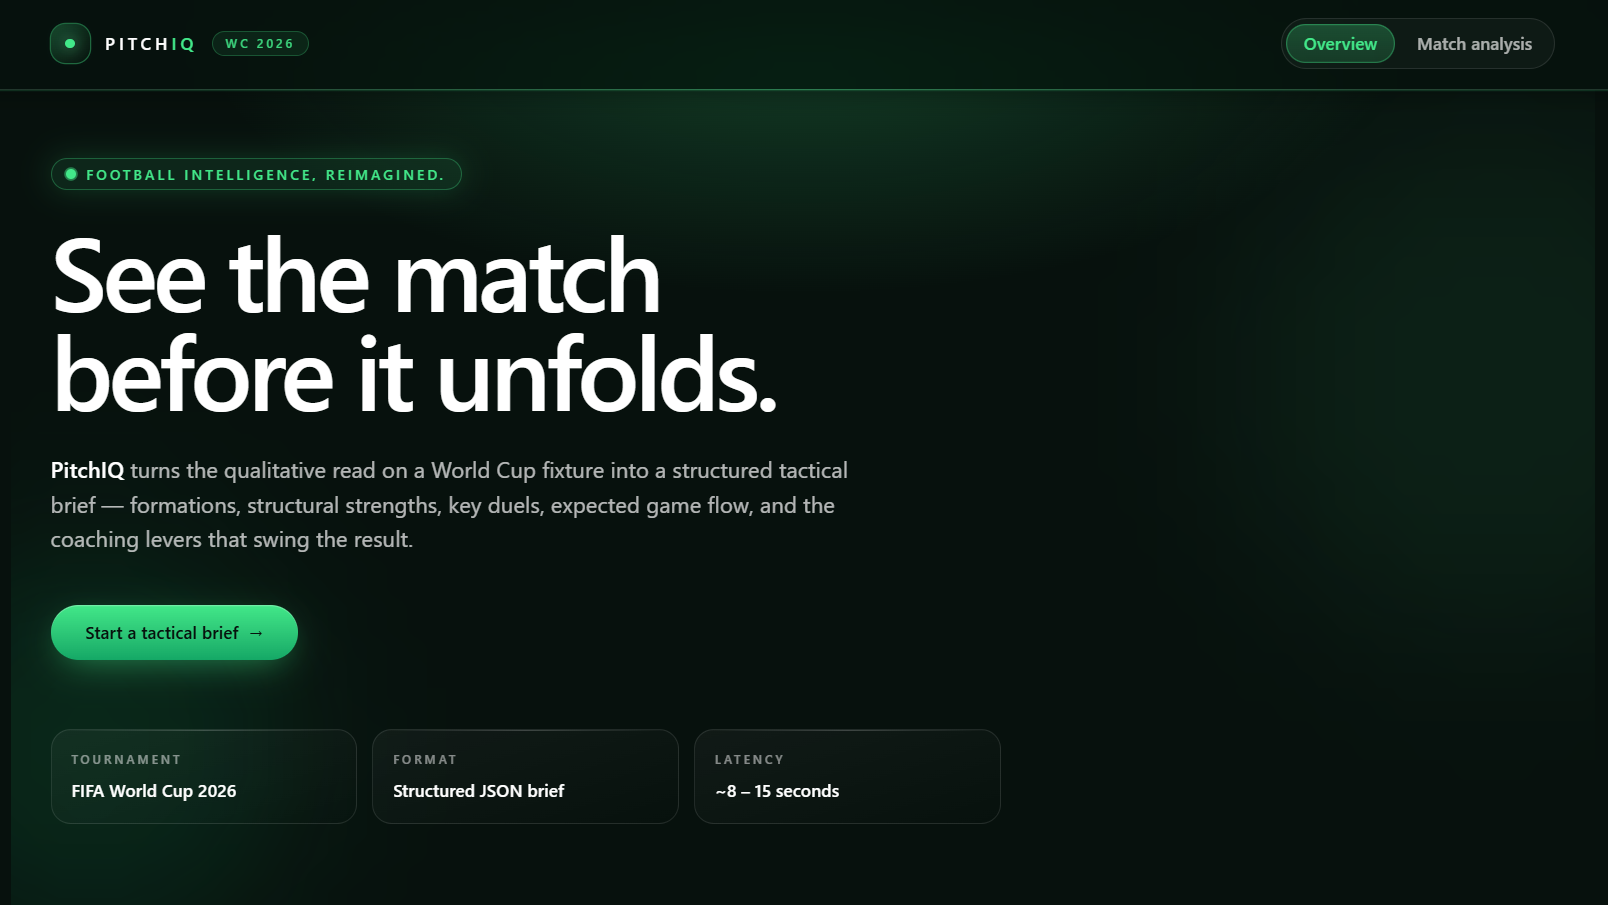The image size is (1608, 905).
Task: Click the 'before it unfolds.' headline line
Action: pos(414,376)
